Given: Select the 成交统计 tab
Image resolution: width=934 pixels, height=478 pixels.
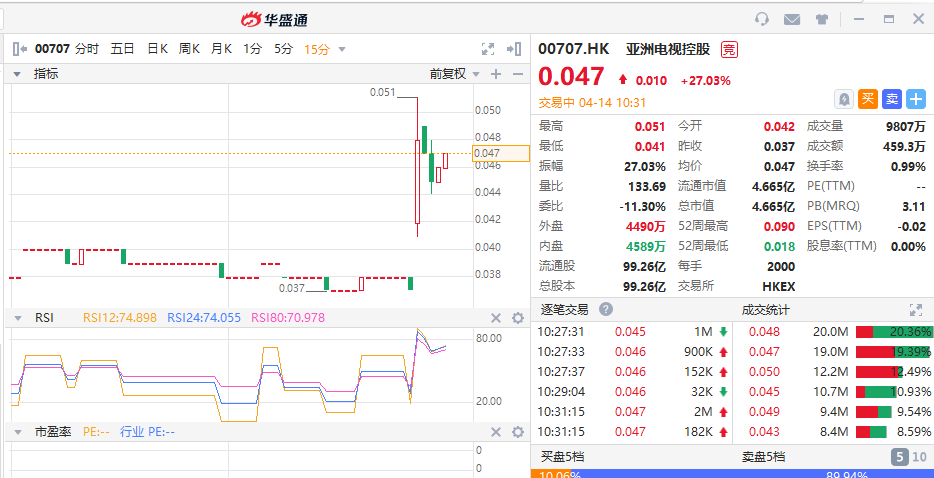Looking at the screenshot, I should pyautogui.click(x=765, y=309).
